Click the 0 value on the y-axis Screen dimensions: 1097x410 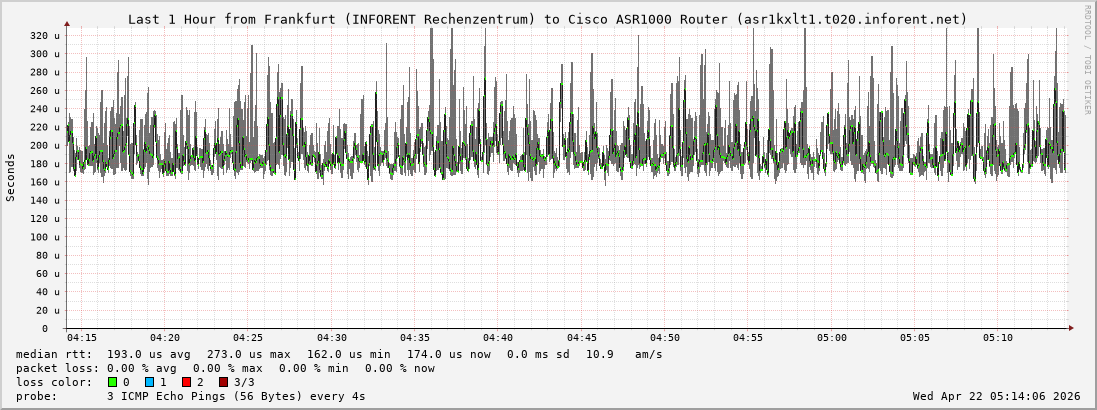coord(44,328)
